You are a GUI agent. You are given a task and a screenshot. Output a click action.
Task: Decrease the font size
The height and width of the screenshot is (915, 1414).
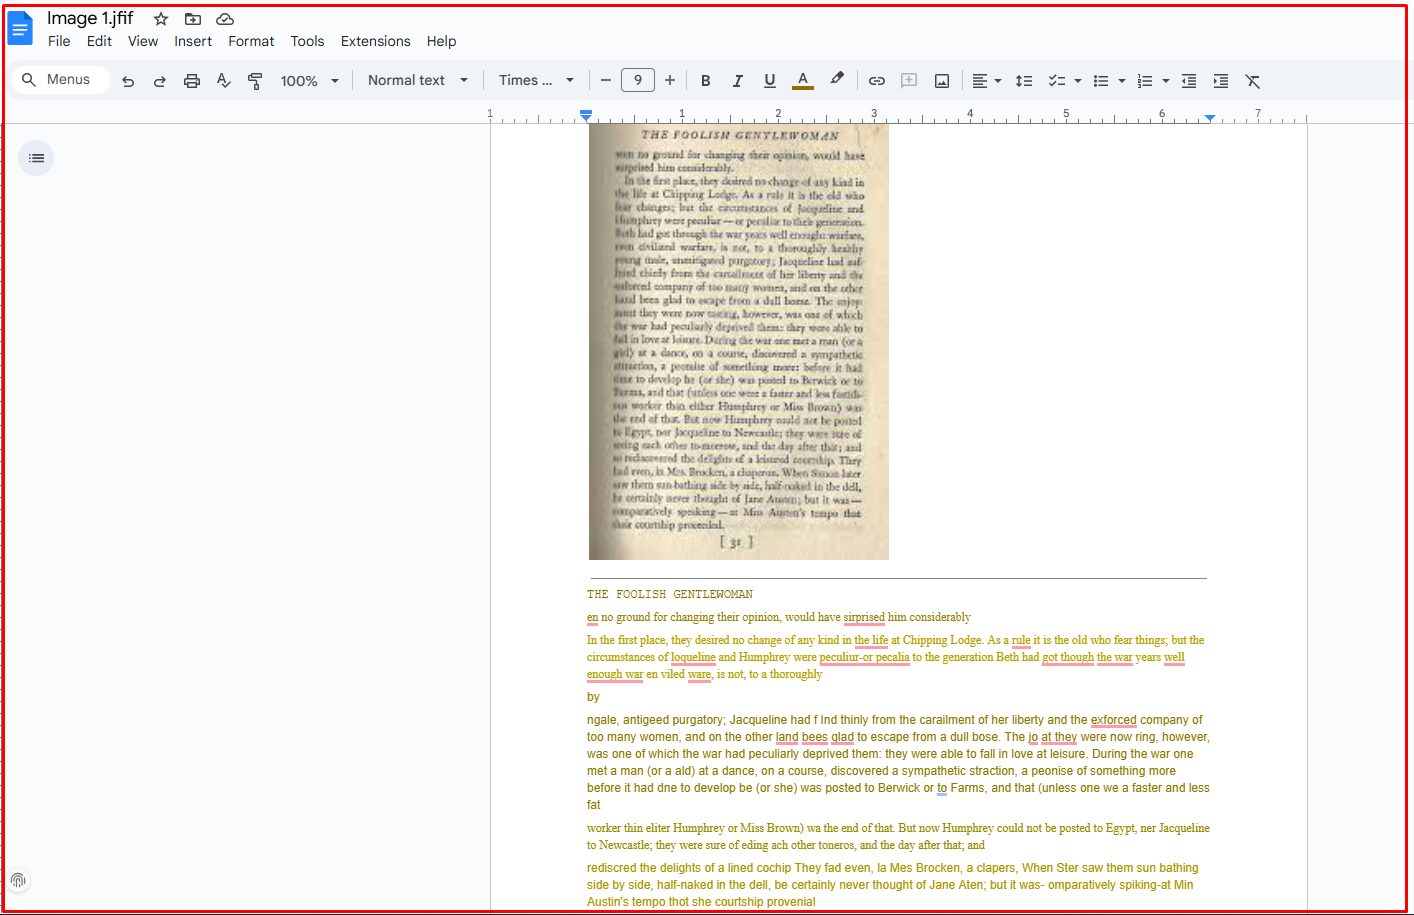606,80
